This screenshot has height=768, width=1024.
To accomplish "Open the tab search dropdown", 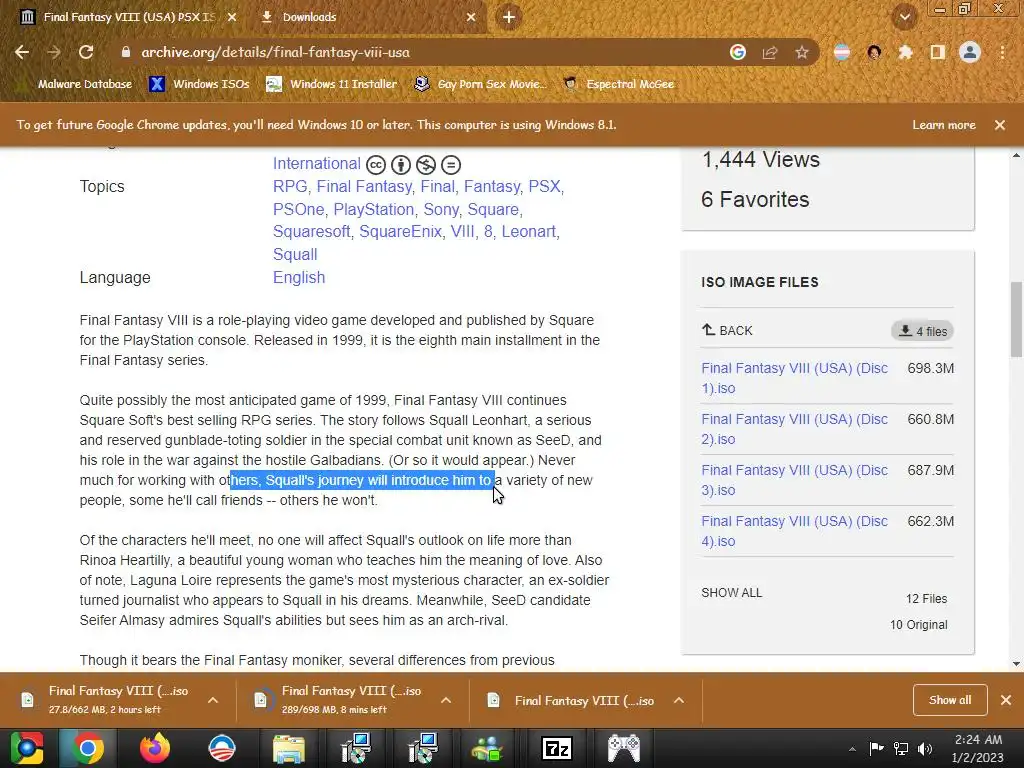I will point(904,18).
